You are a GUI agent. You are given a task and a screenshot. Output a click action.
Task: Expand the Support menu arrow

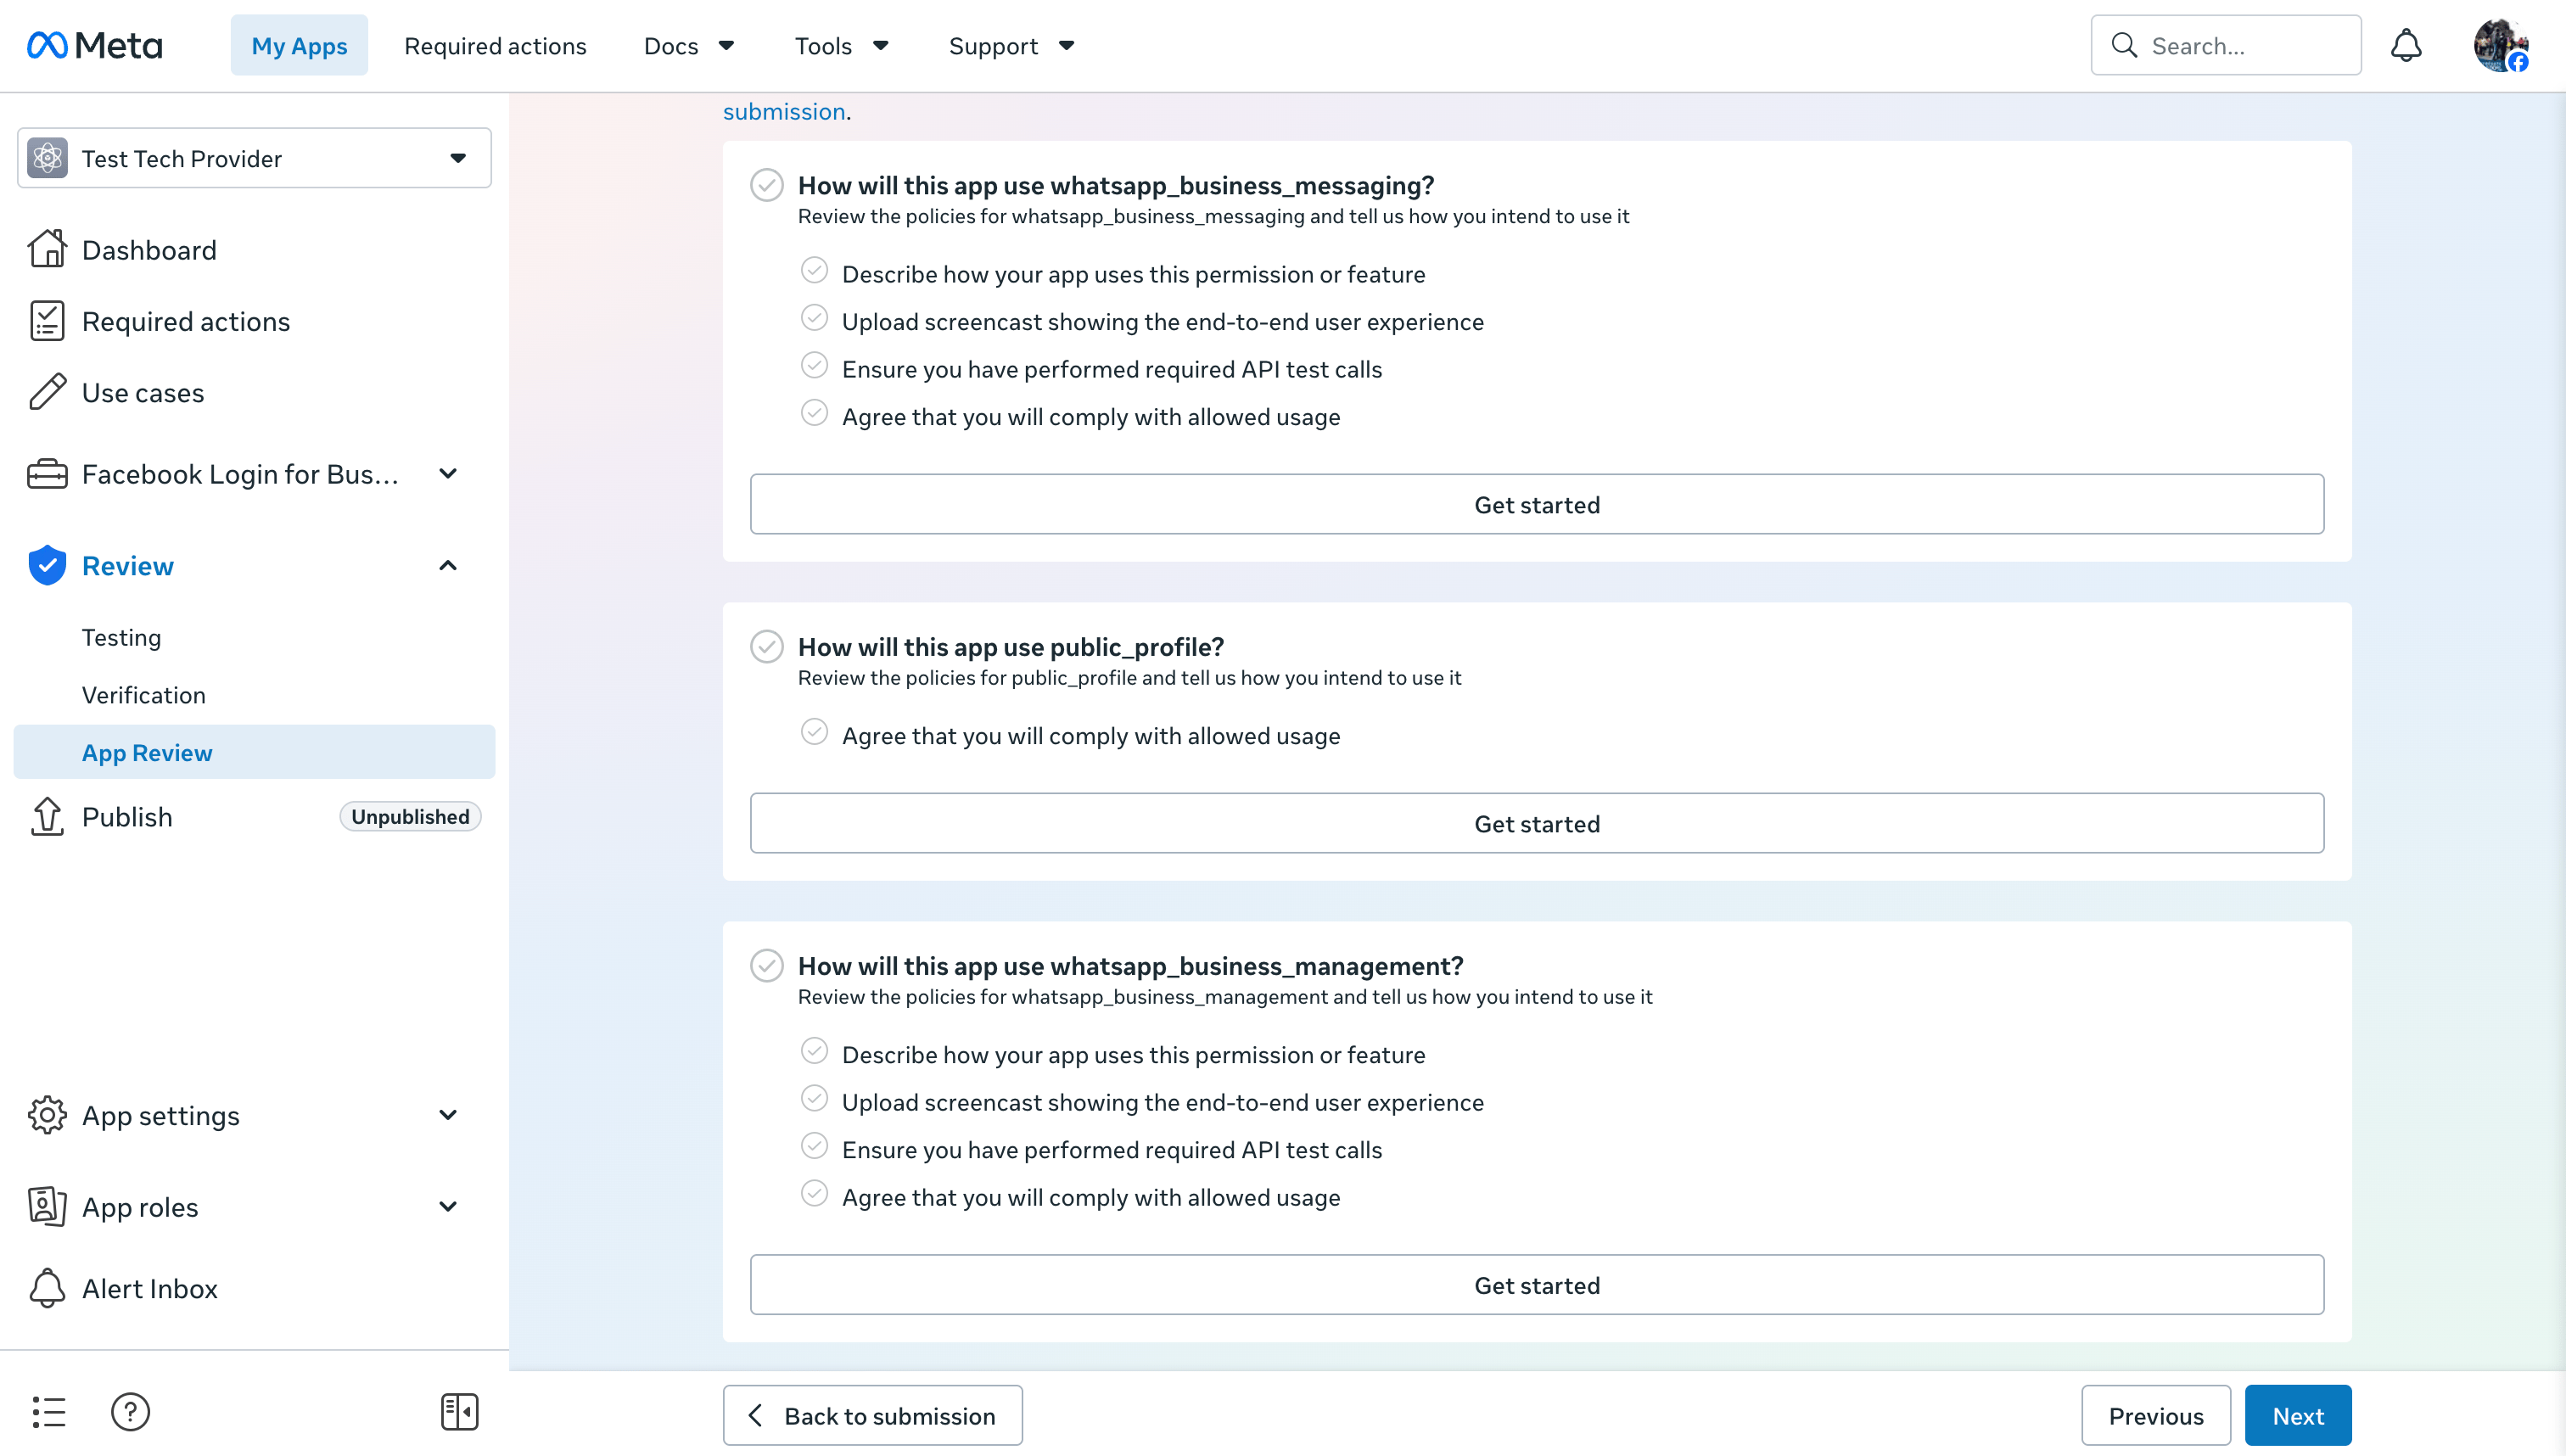(1067, 46)
